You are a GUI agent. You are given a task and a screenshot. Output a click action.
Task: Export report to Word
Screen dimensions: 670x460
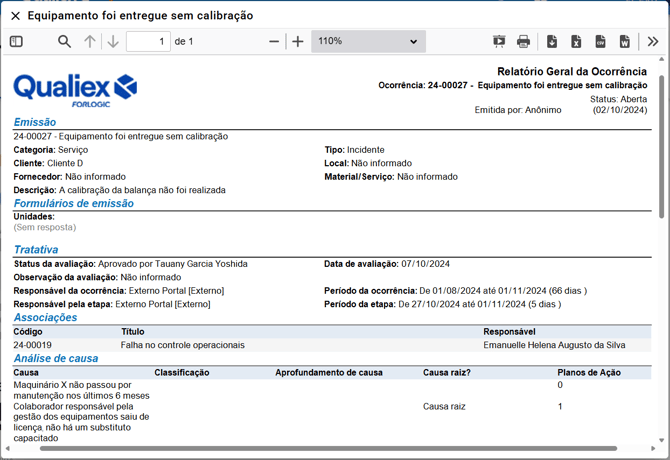coord(625,42)
